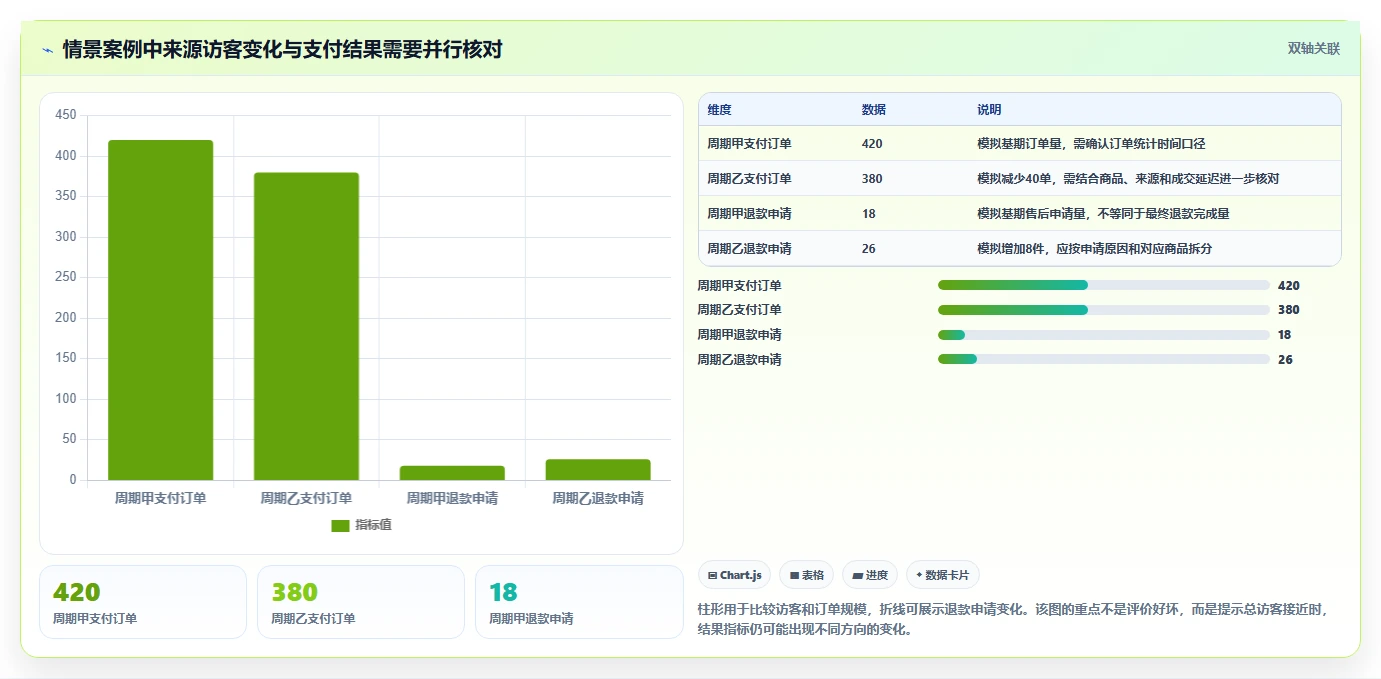The width and height of the screenshot is (1381, 679).
Task: Click the 420 value in the table
Action: (x=872, y=144)
